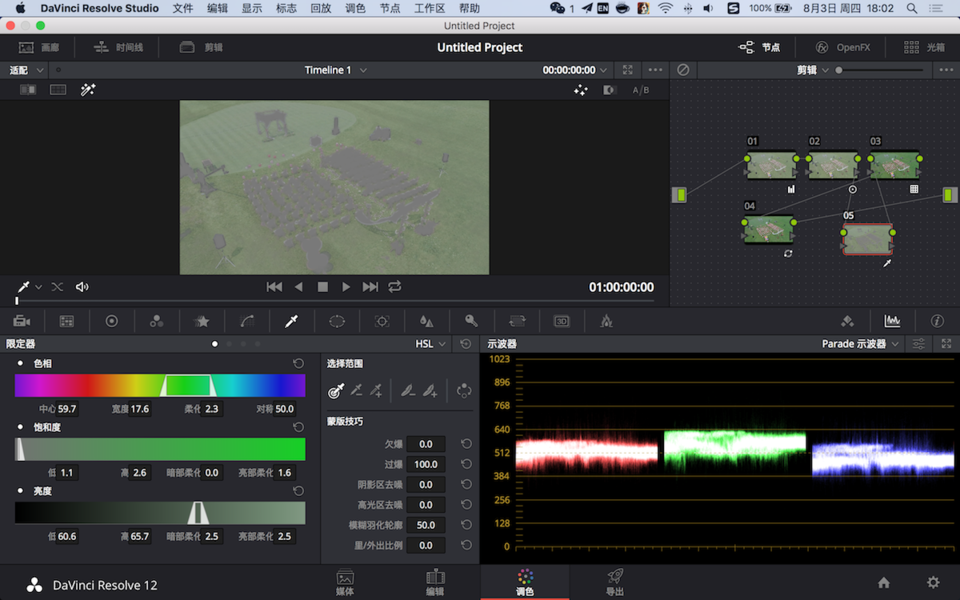The width and height of the screenshot is (960, 600).
Task: Open the Curves palette icon
Action: pyautogui.click(x=247, y=321)
